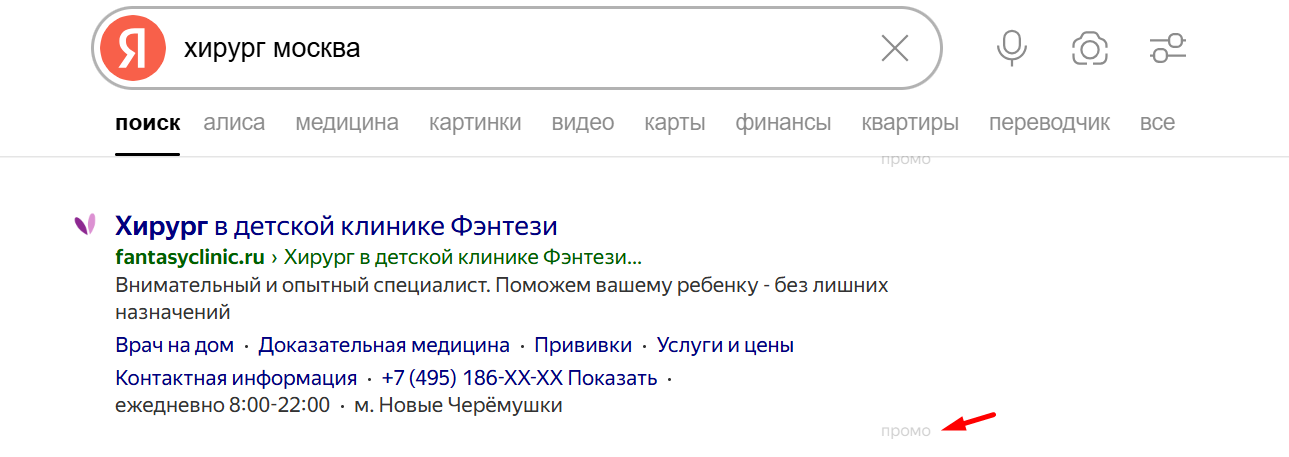The width and height of the screenshot is (1289, 457).
Task: Open search settings sliders icon
Action: click(x=1167, y=48)
